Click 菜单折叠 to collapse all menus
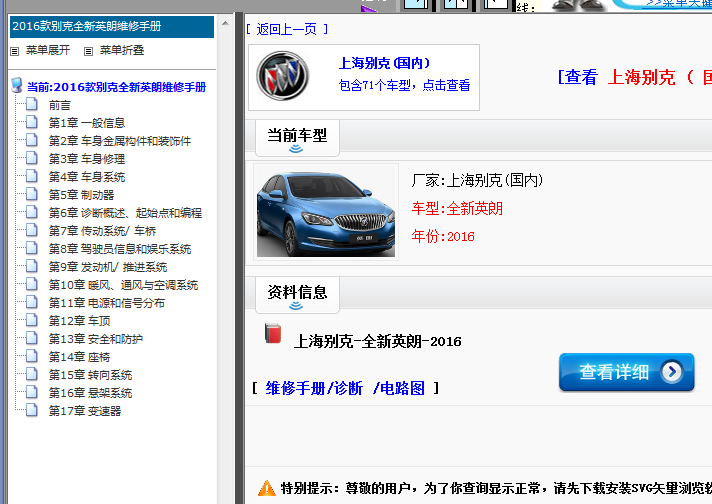The height and width of the screenshot is (504, 712). point(122,50)
